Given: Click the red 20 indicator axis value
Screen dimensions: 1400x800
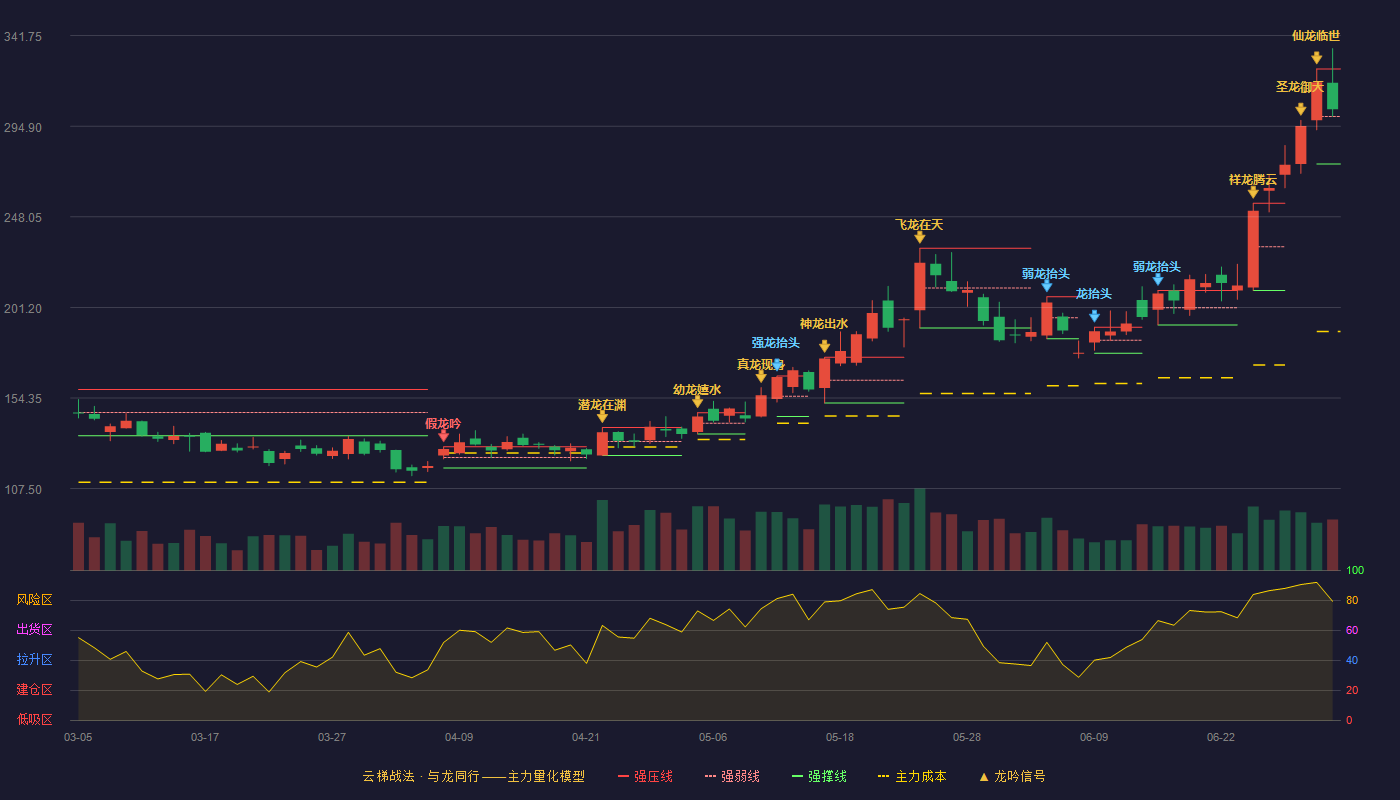Looking at the screenshot, I should [1352, 690].
